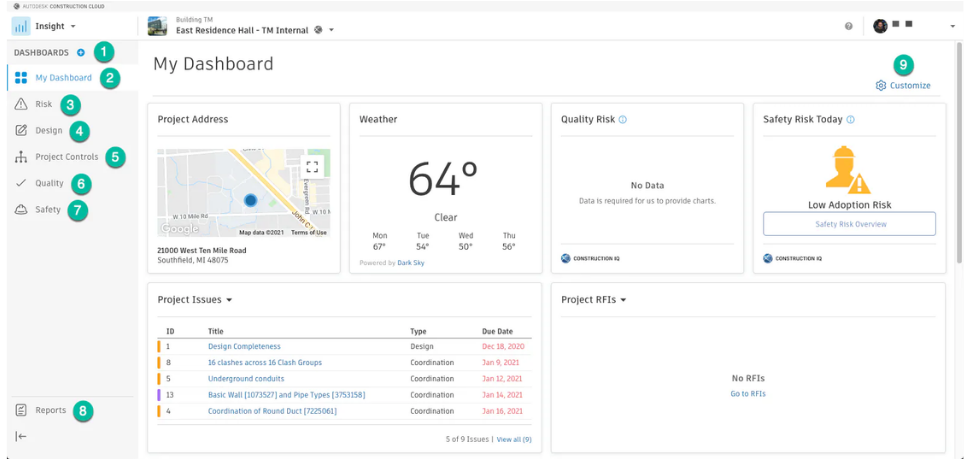Click the Design pencil icon

21,130
